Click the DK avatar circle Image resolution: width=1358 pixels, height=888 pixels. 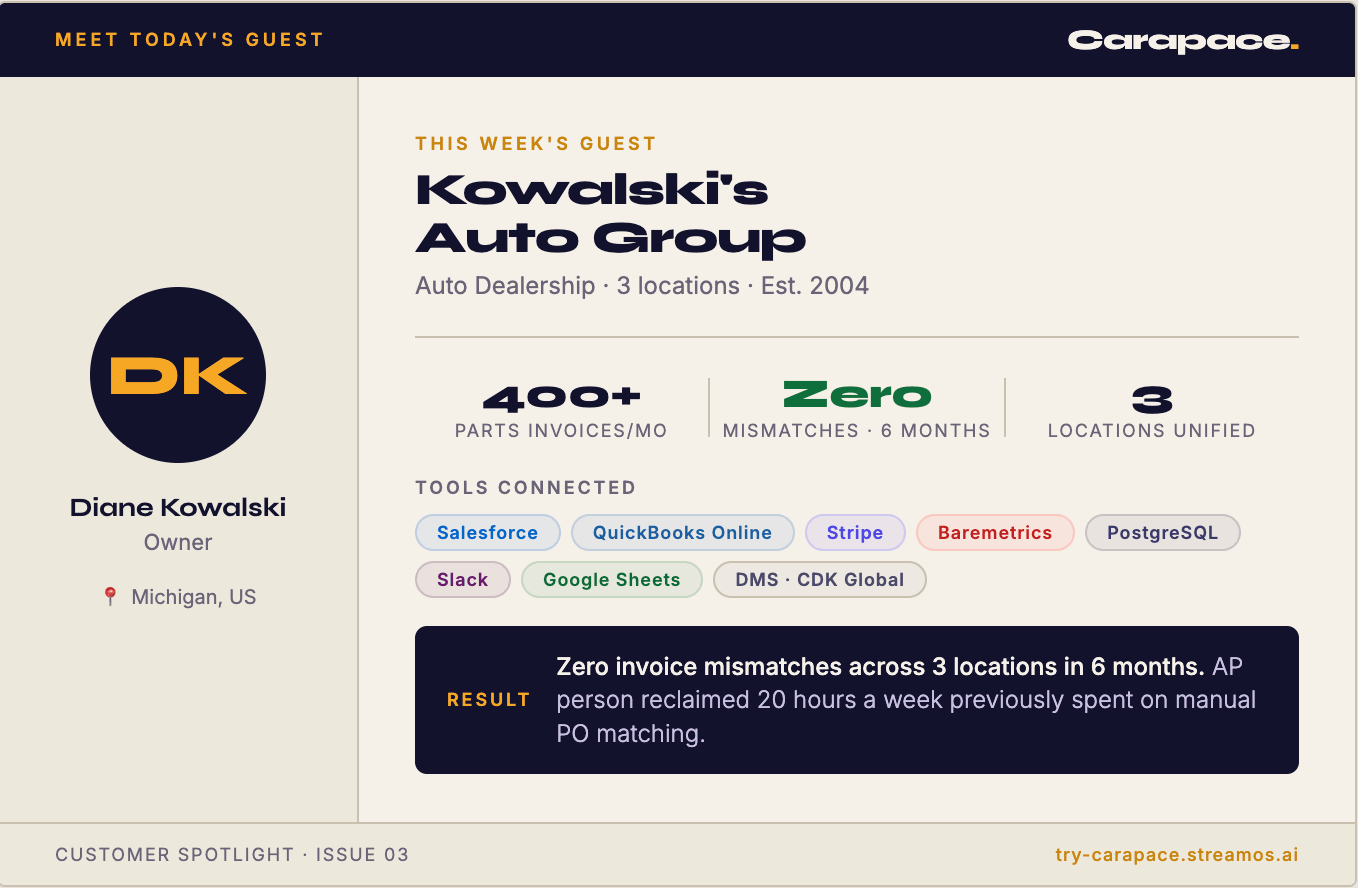point(178,375)
